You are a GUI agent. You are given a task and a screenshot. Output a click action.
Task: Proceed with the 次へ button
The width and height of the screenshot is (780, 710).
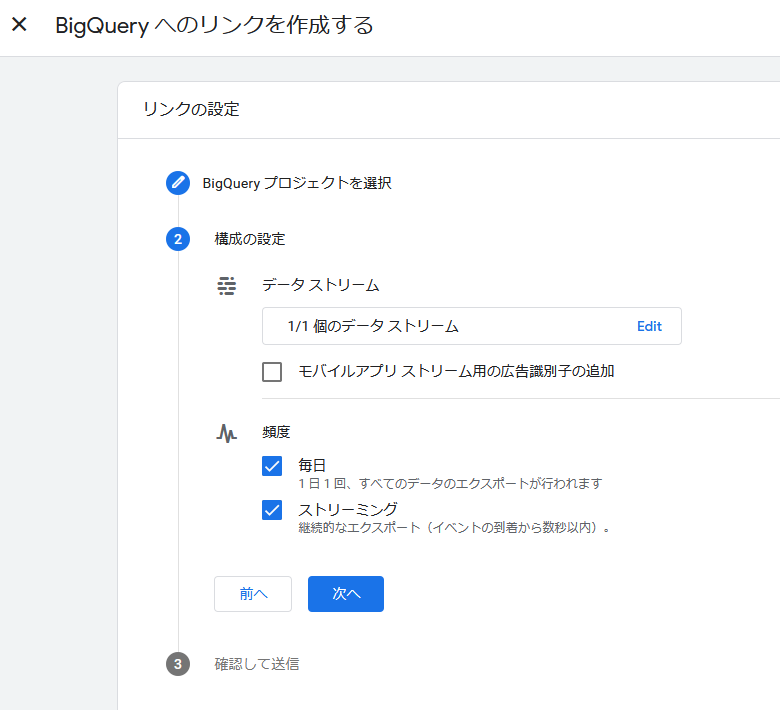(346, 594)
